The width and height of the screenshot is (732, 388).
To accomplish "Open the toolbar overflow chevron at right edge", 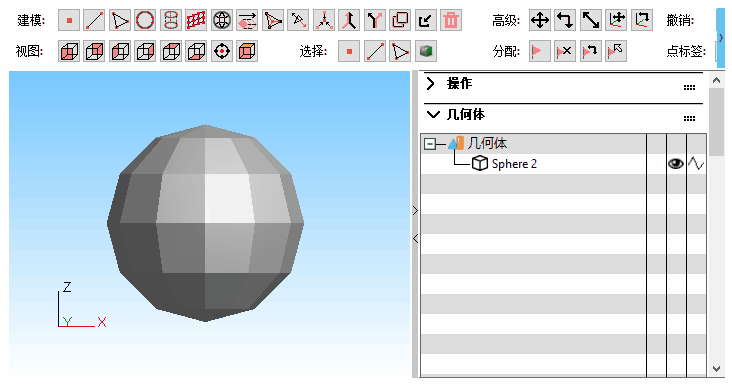I will (x=721, y=37).
